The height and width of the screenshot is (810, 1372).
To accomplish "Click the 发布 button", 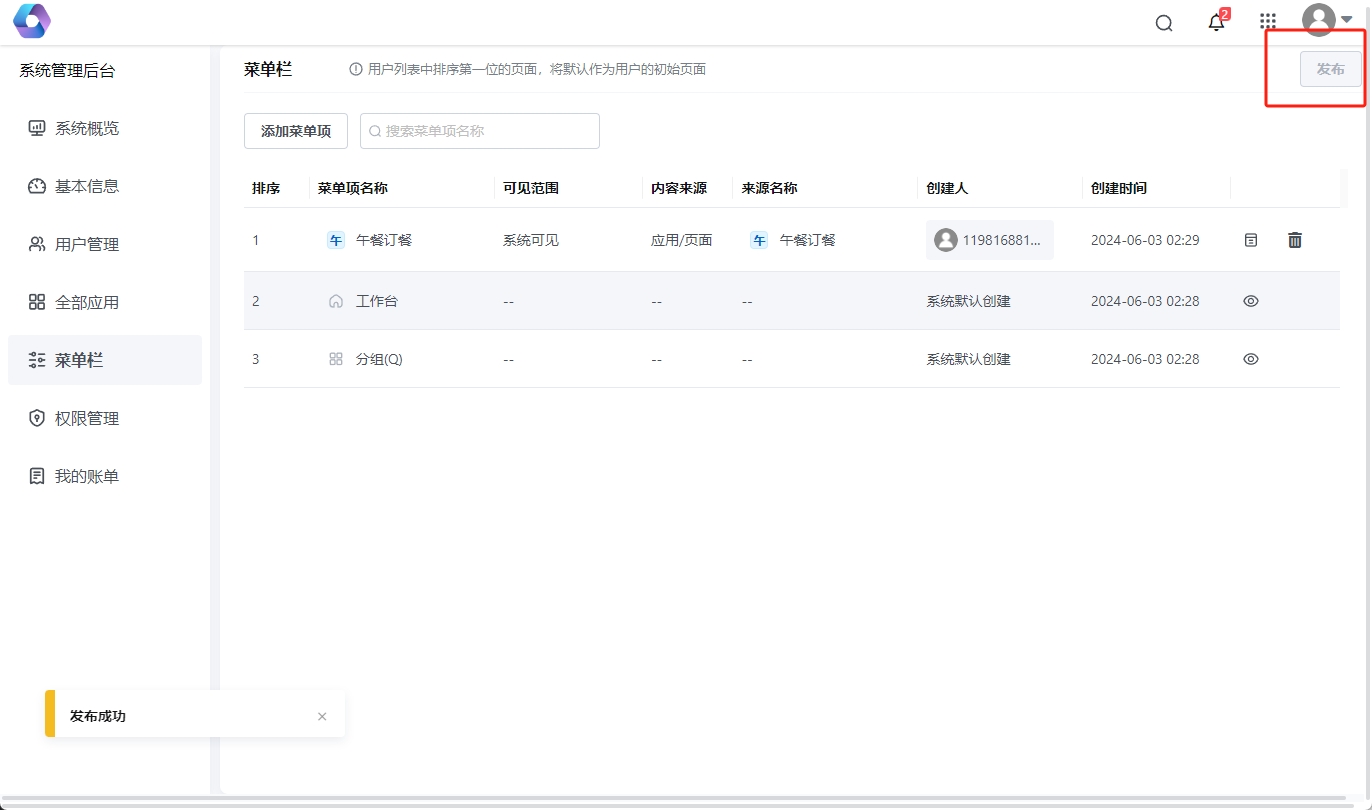I will tap(1331, 69).
